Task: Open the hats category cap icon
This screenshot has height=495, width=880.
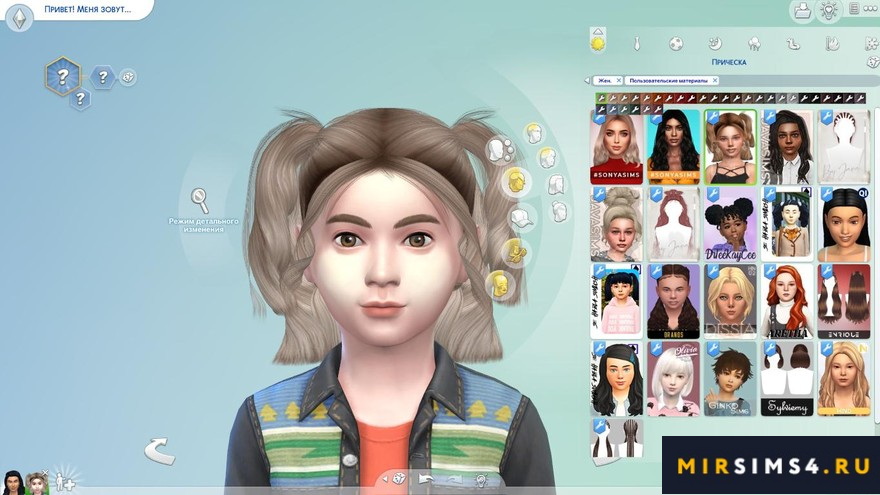Action: click(x=522, y=218)
